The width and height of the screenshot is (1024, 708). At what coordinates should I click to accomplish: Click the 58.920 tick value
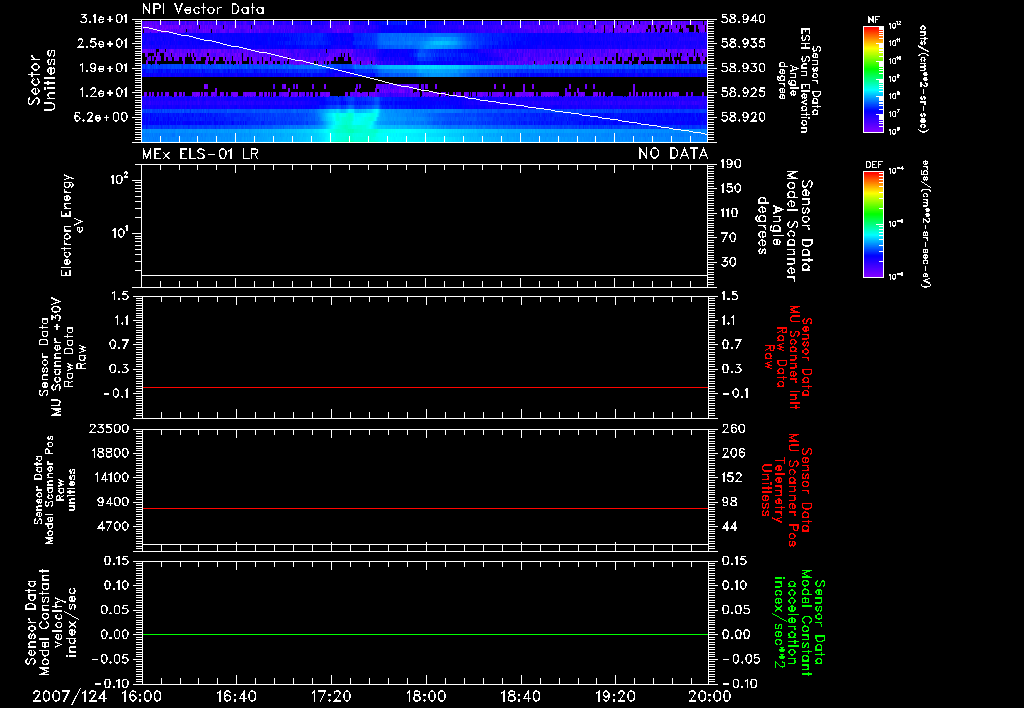point(743,118)
